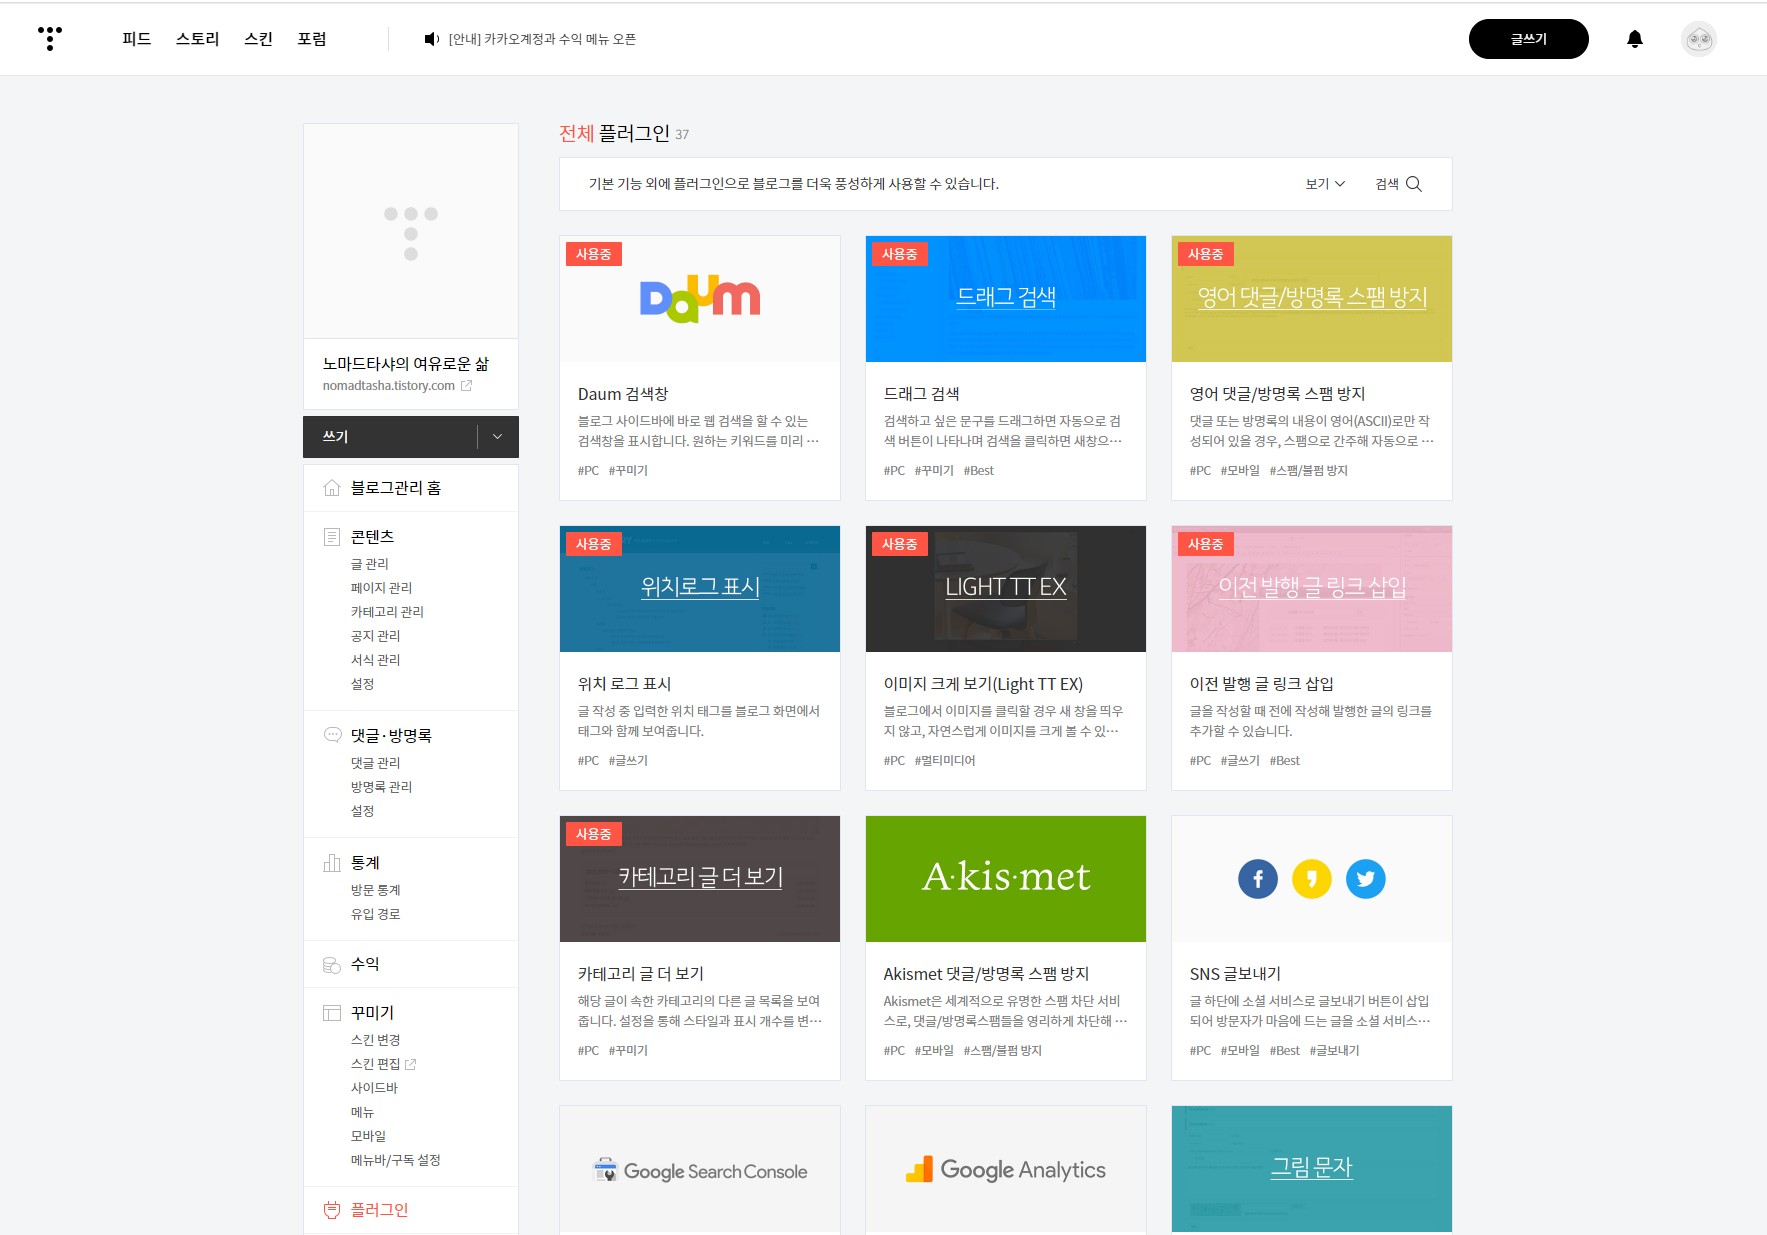Open 공지 관리 in sidebar
1767x1235 pixels.
375,636
